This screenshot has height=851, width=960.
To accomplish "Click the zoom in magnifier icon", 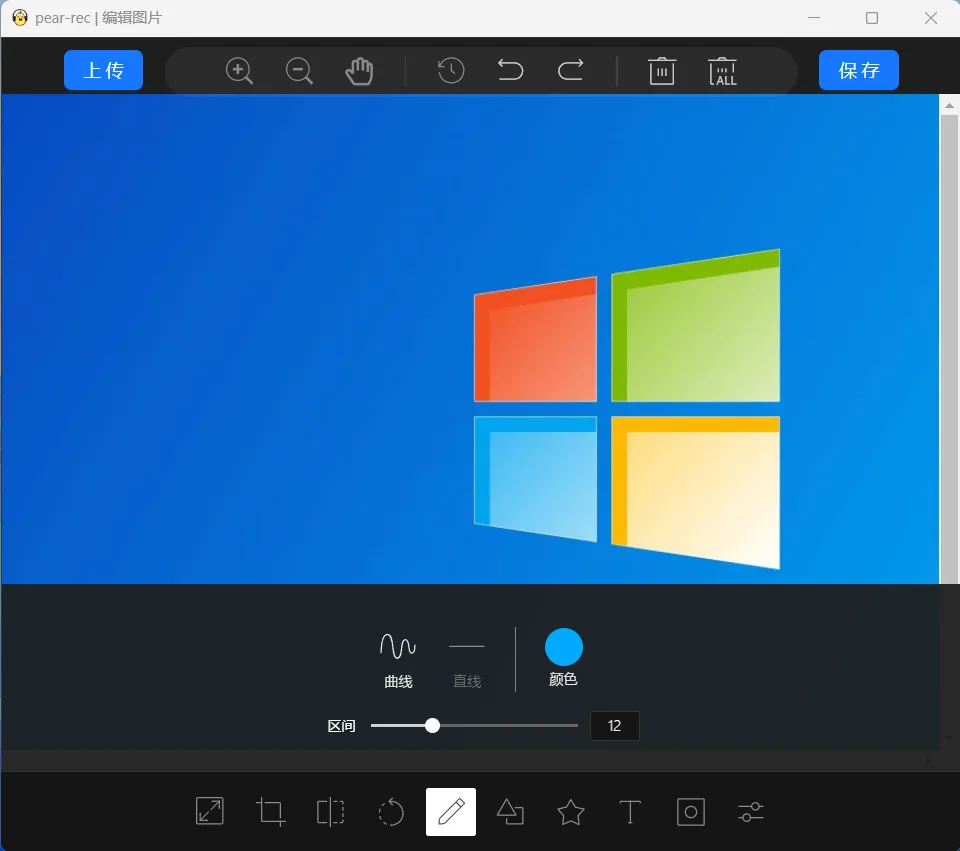I will (239, 70).
